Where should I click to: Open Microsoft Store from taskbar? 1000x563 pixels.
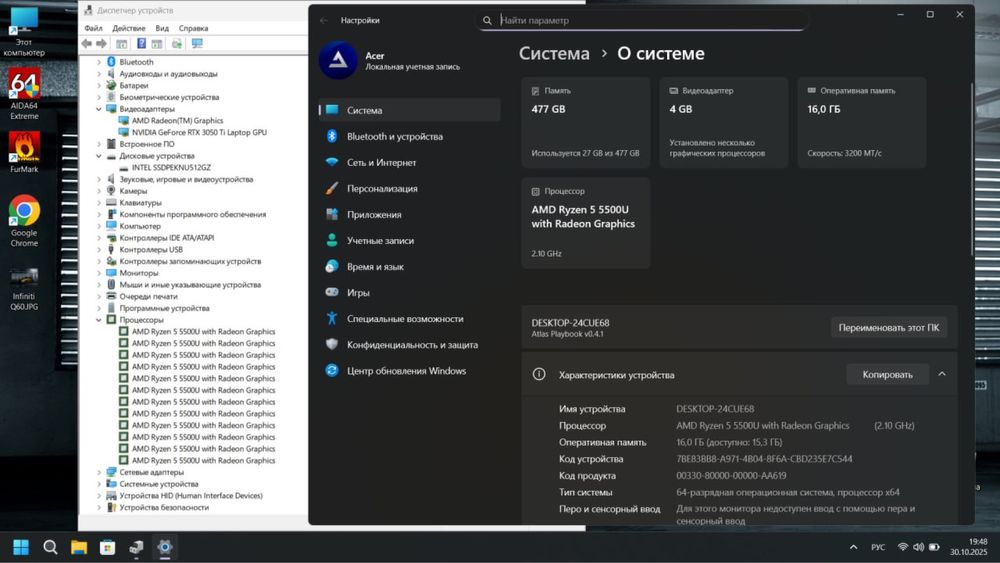(x=108, y=547)
